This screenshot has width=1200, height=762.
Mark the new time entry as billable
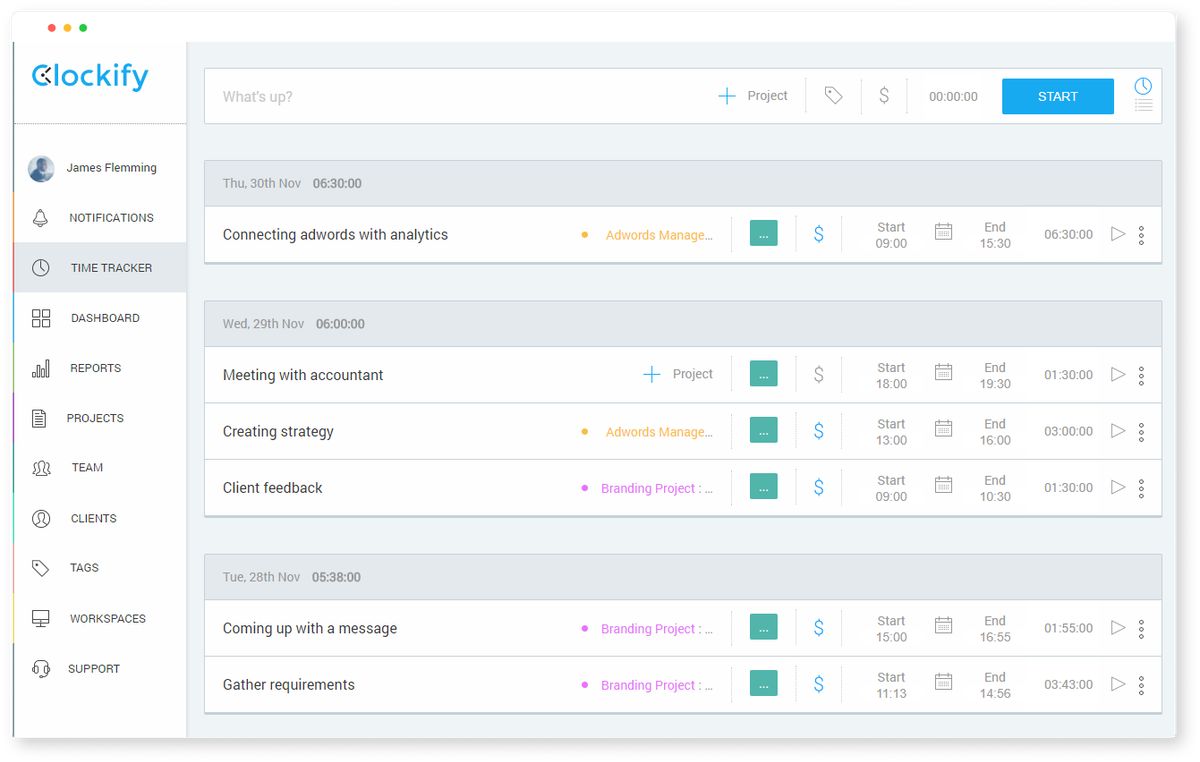coord(883,95)
